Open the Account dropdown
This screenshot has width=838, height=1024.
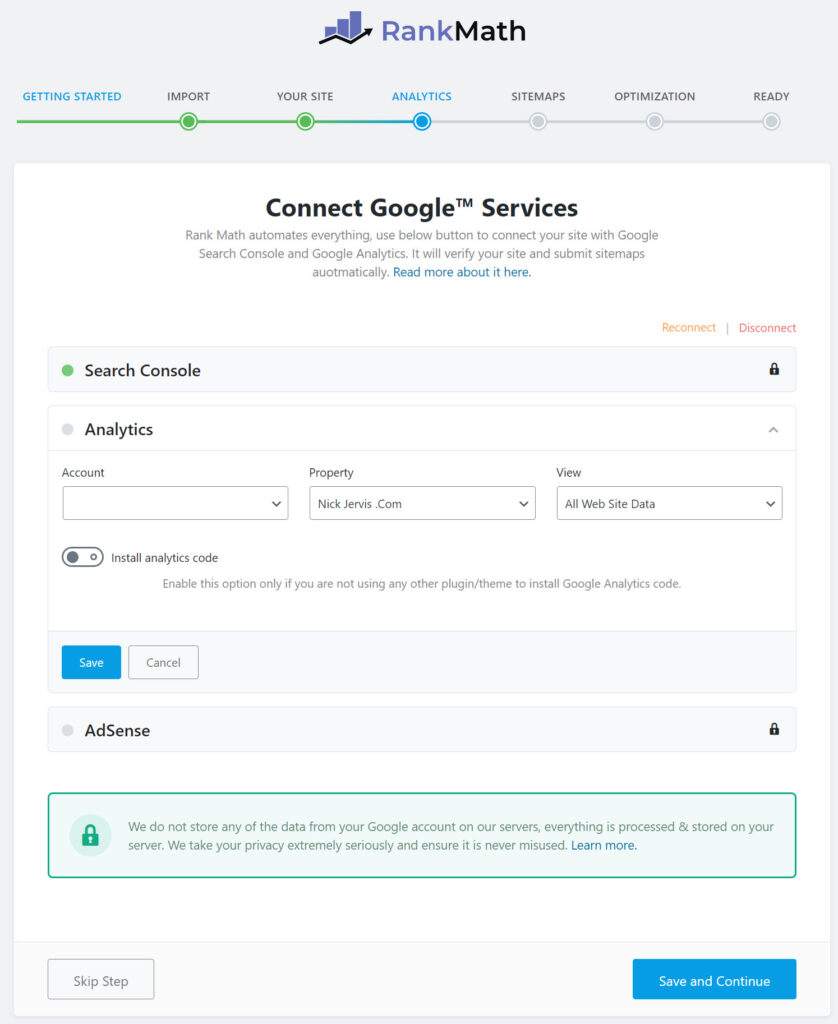175,503
